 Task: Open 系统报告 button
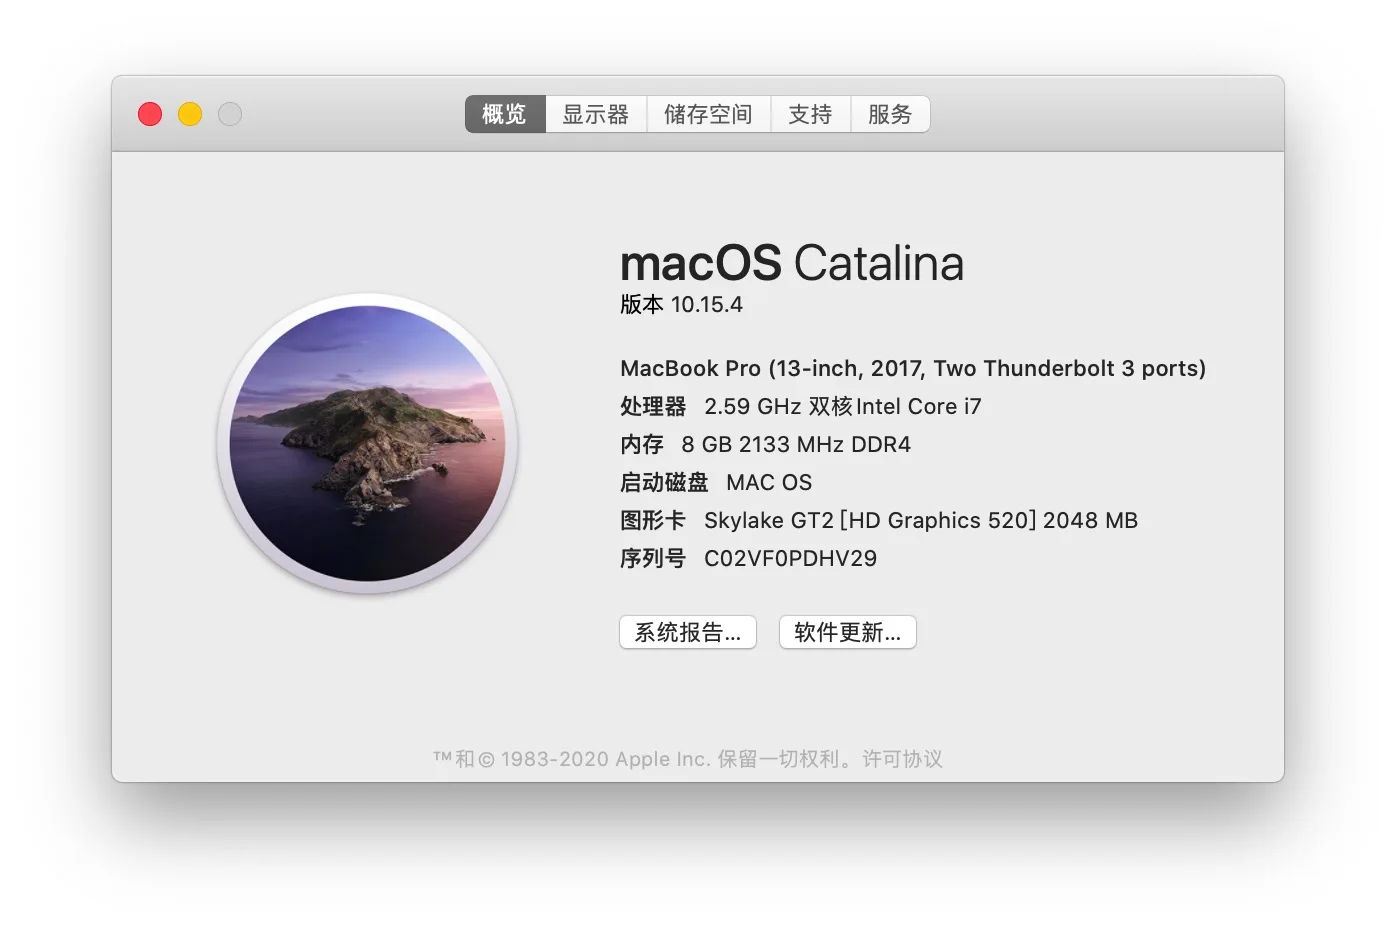tap(688, 632)
